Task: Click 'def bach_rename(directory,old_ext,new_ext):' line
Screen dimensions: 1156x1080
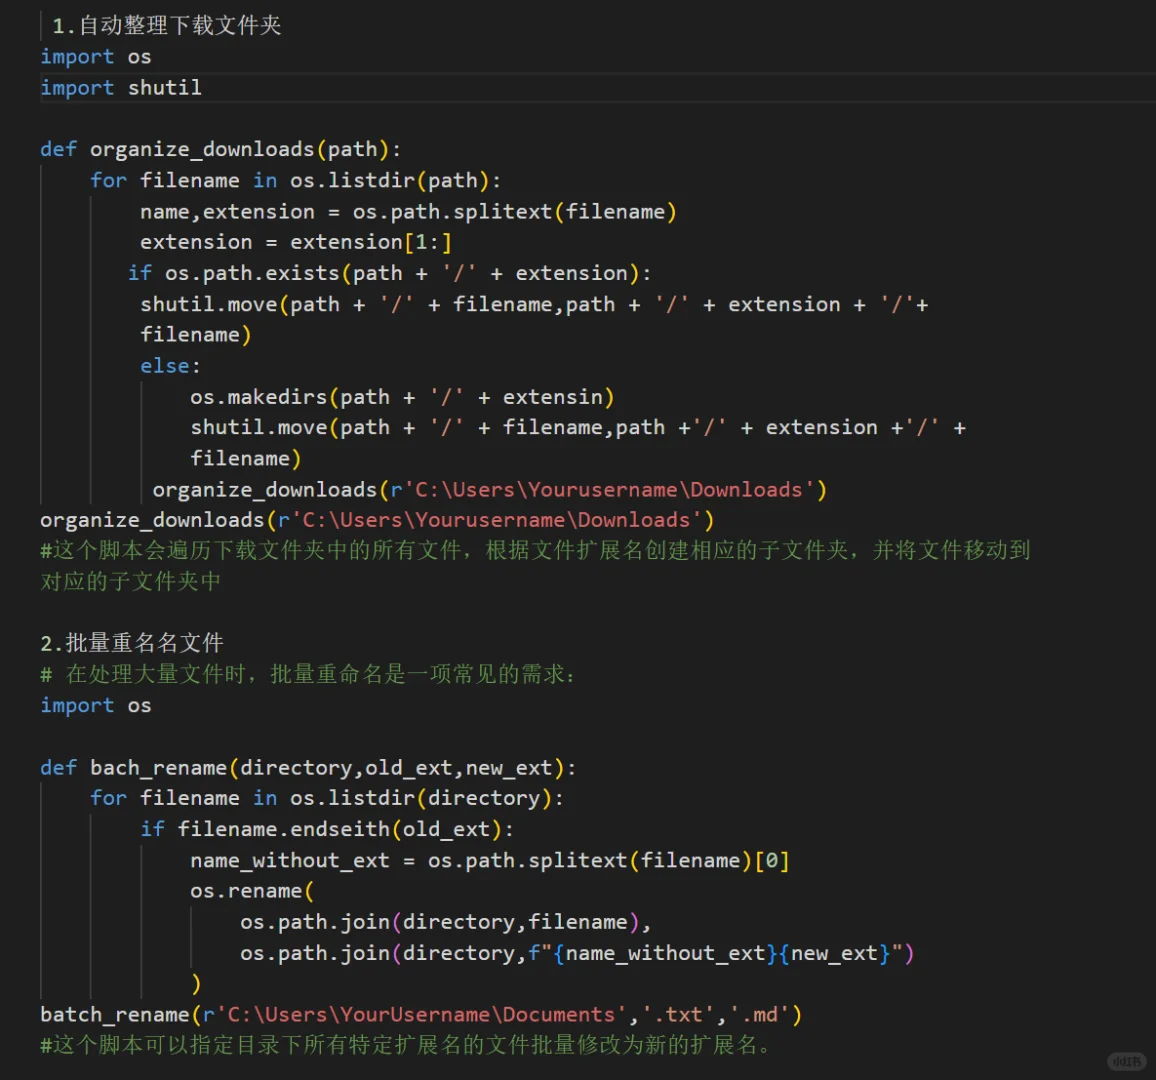Action: (308, 767)
